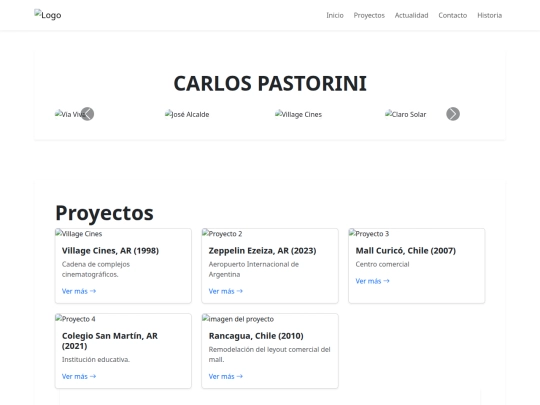The width and height of the screenshot is (540, 405).
Task: Select Claro Solar carousel image
Action: coord(405,114)
